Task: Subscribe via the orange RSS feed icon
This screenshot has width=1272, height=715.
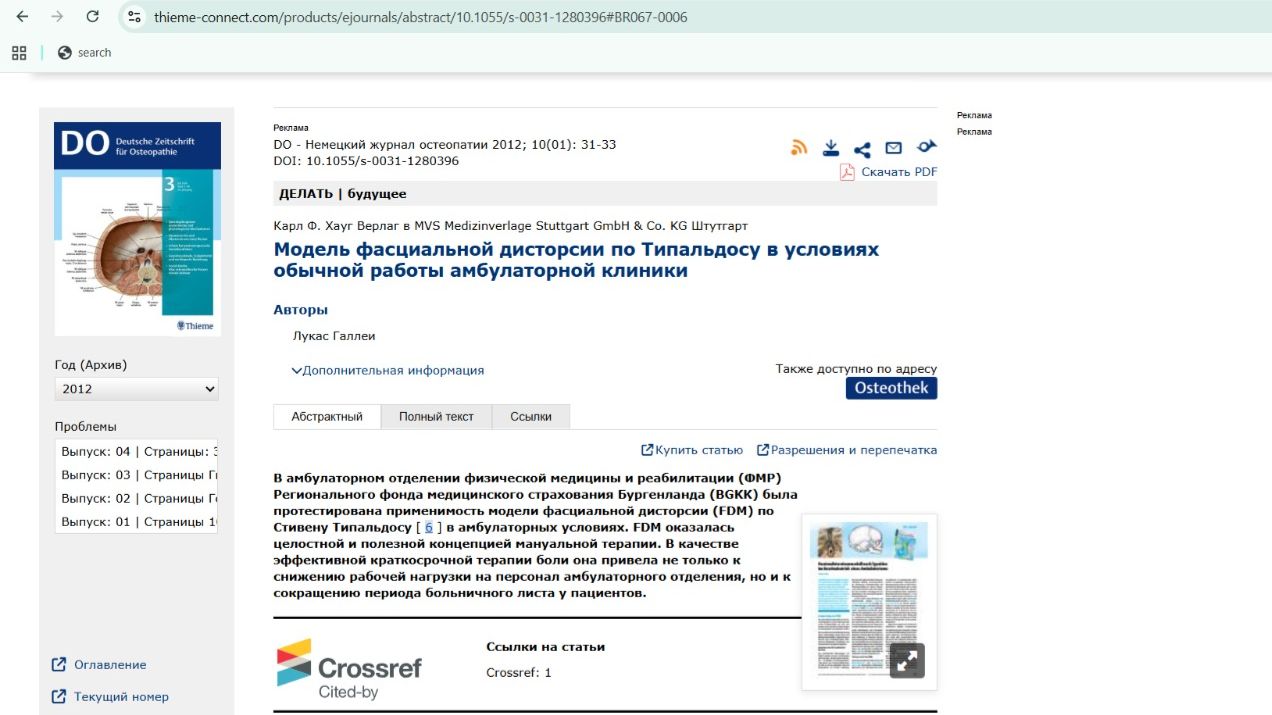Action: [x=799, y=148]
